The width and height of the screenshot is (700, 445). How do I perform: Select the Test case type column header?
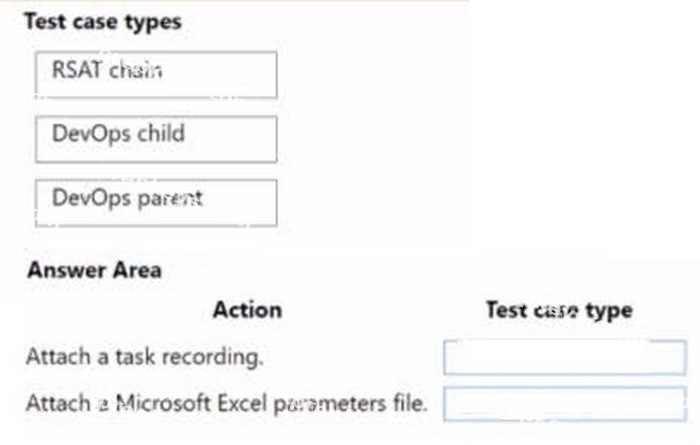559,310
